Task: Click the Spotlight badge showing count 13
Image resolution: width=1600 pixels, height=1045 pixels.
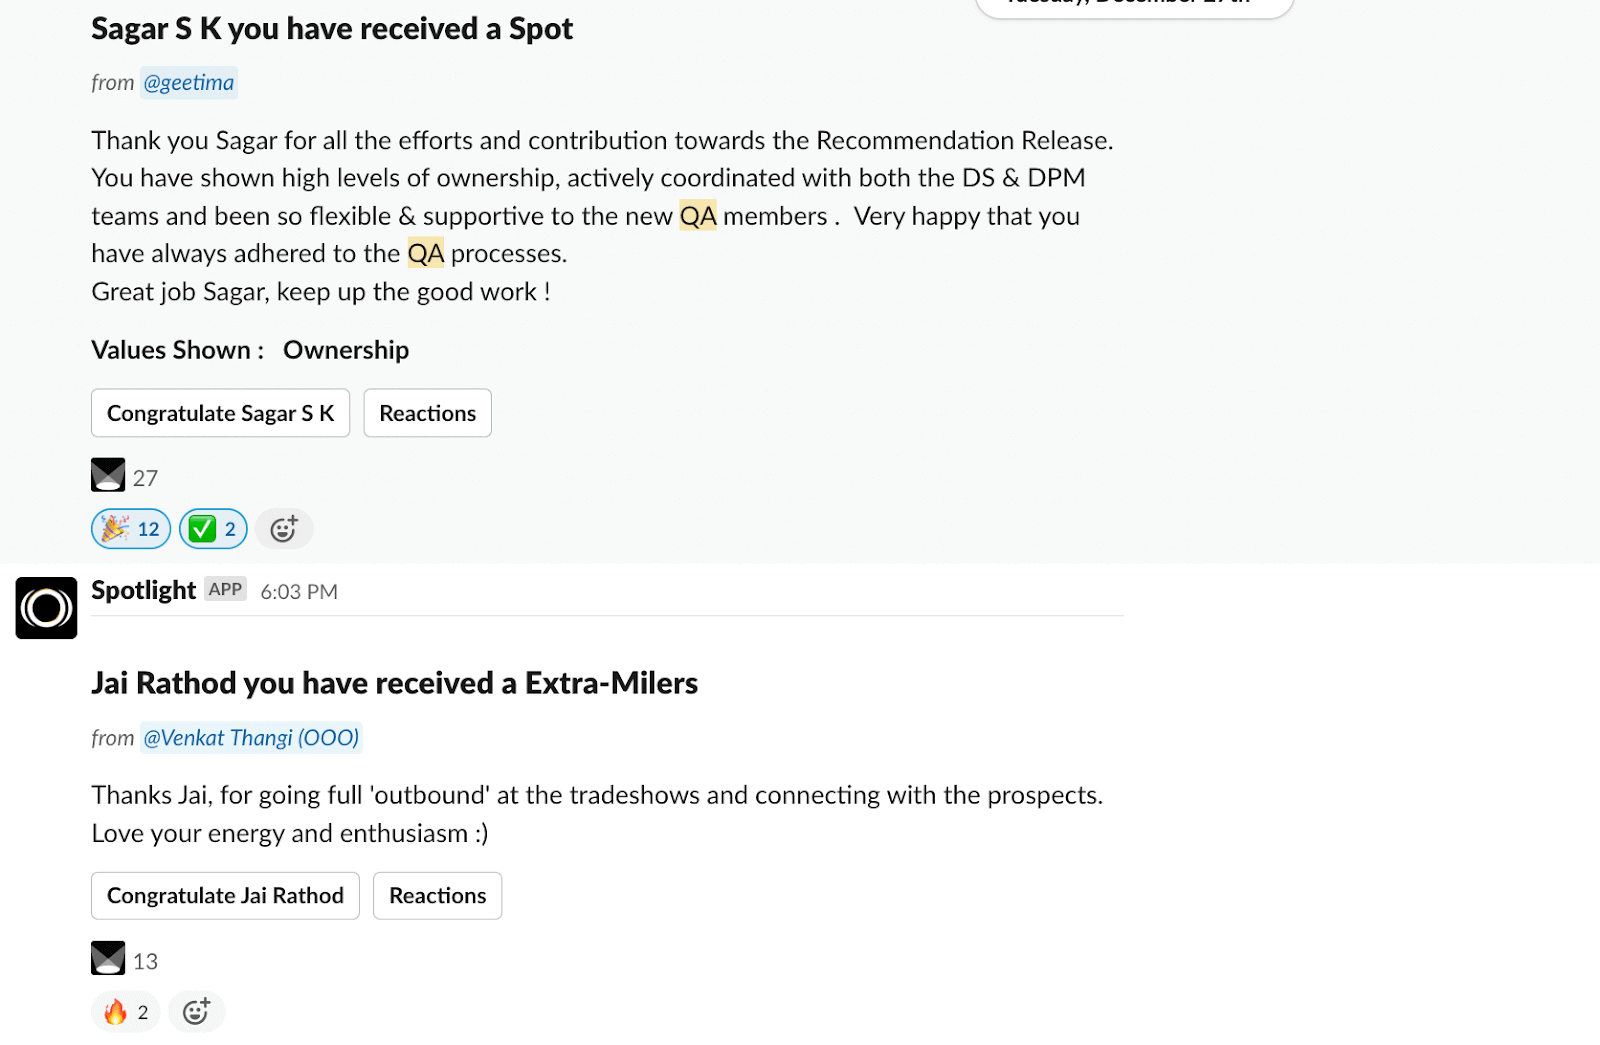Action: (x=124, y=959)
